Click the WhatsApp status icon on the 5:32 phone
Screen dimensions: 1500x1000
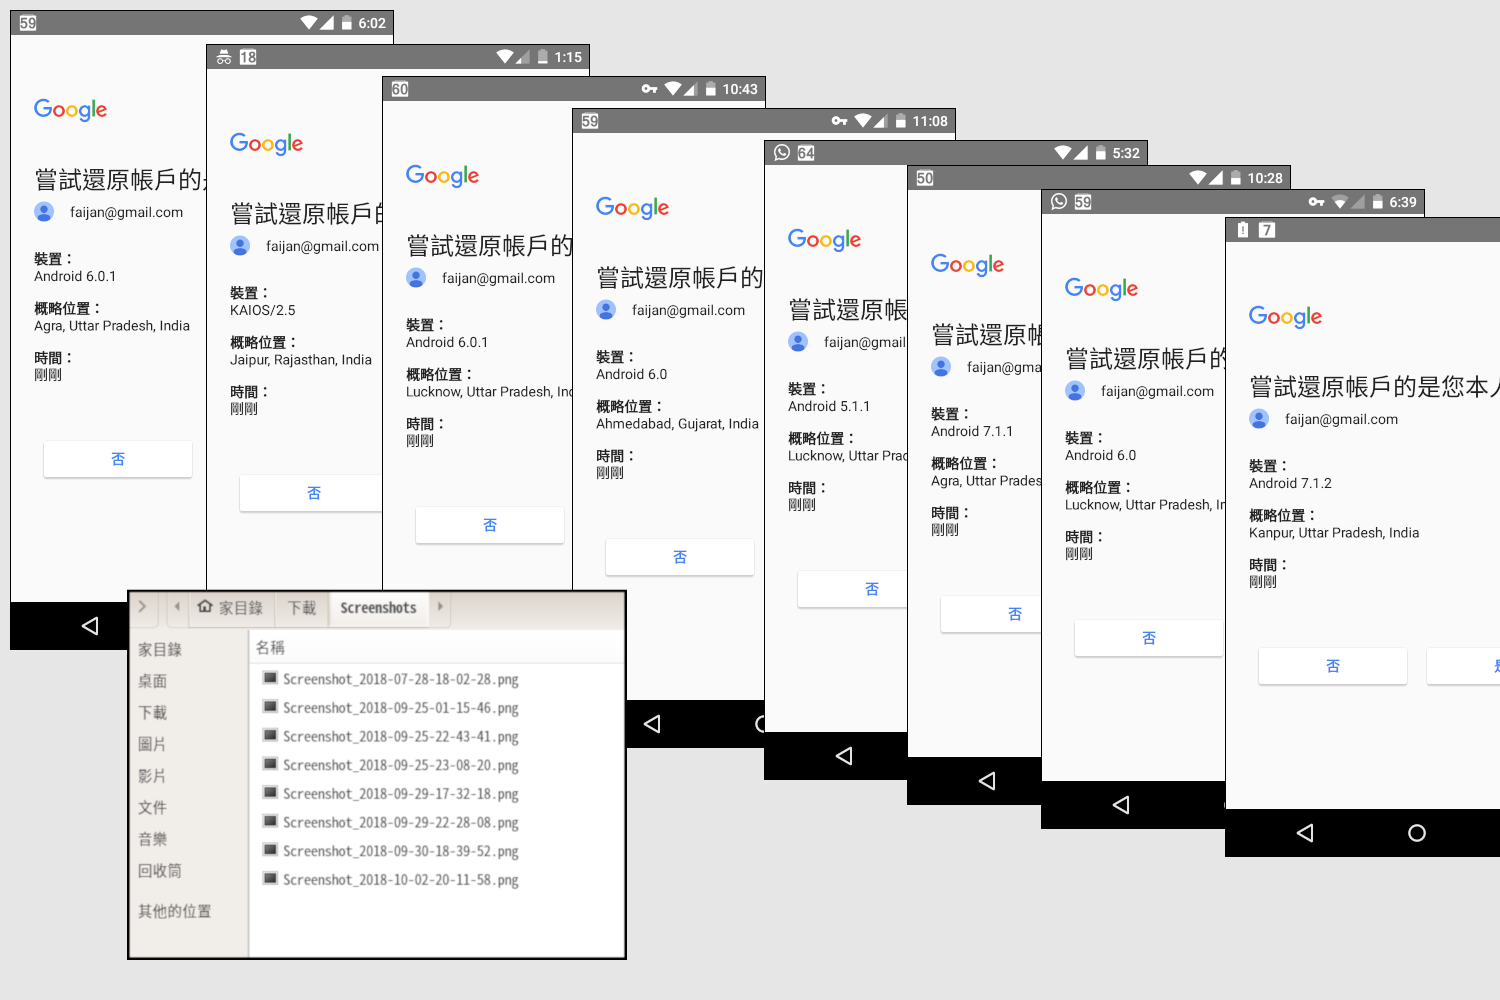click(782, 153)
